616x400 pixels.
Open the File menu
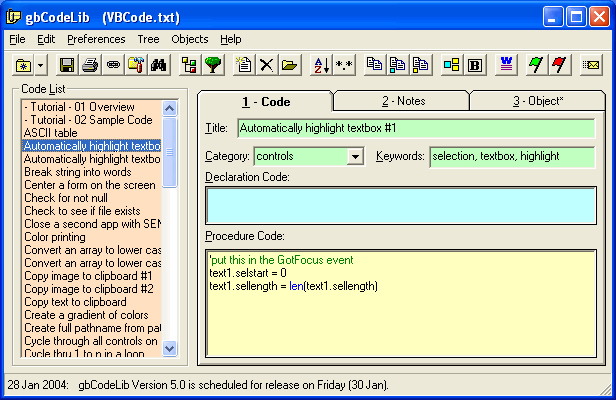[17, 39]
